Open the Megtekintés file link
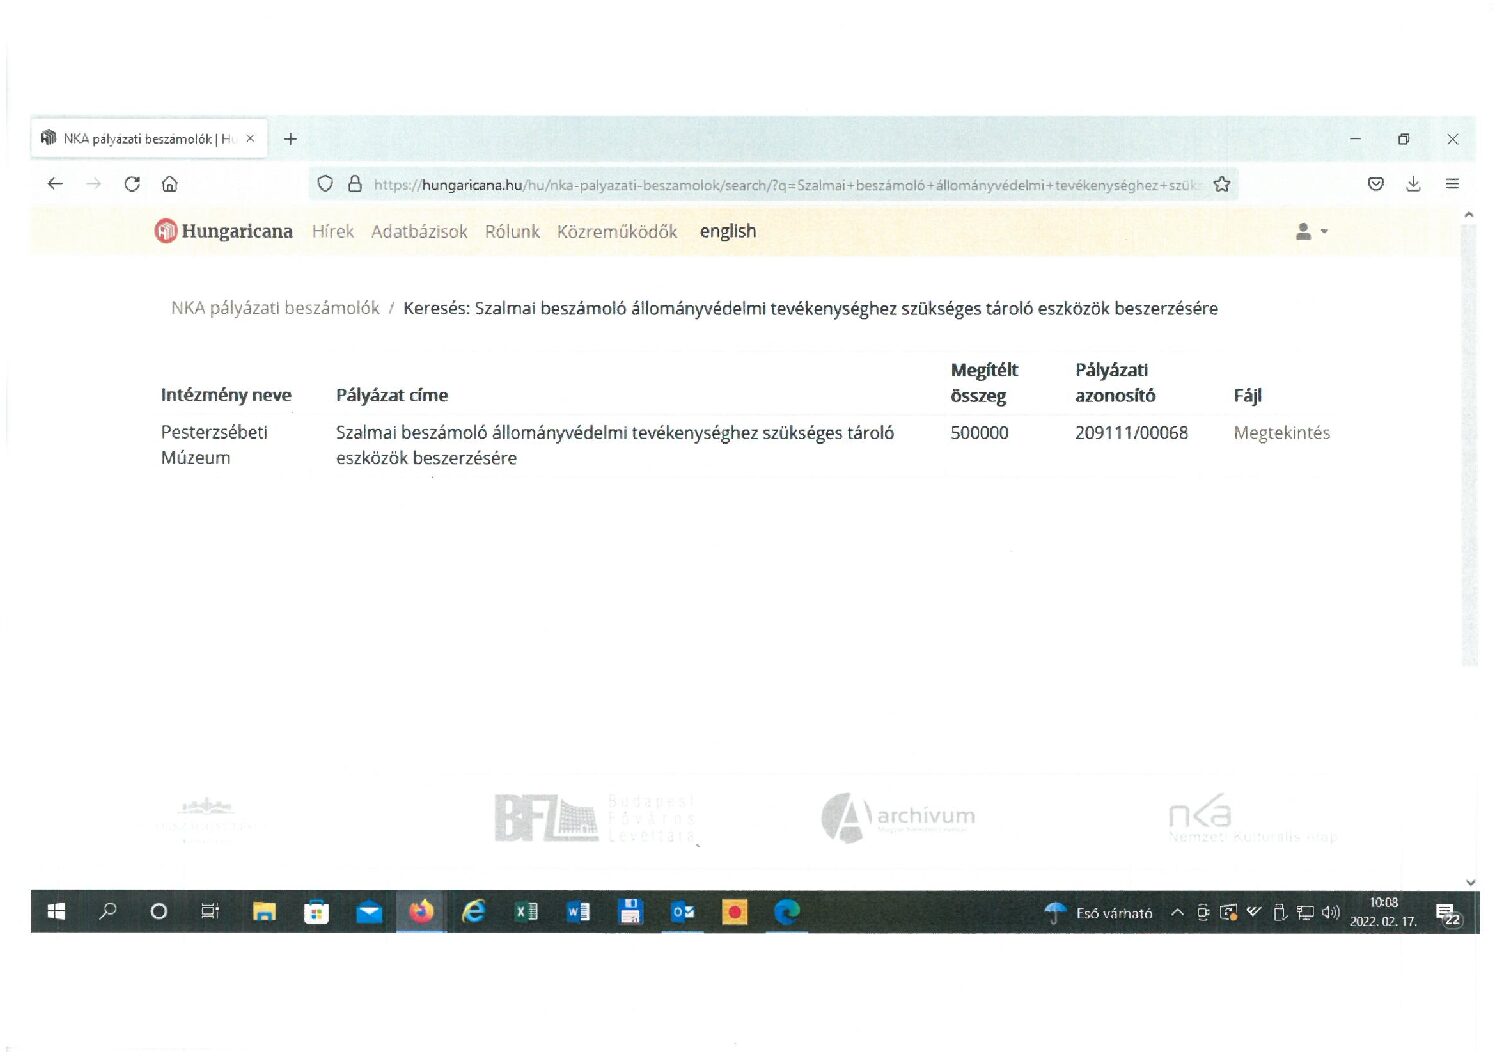The width and height of the screenshot is (1496, 1058). coord(1281,433)
